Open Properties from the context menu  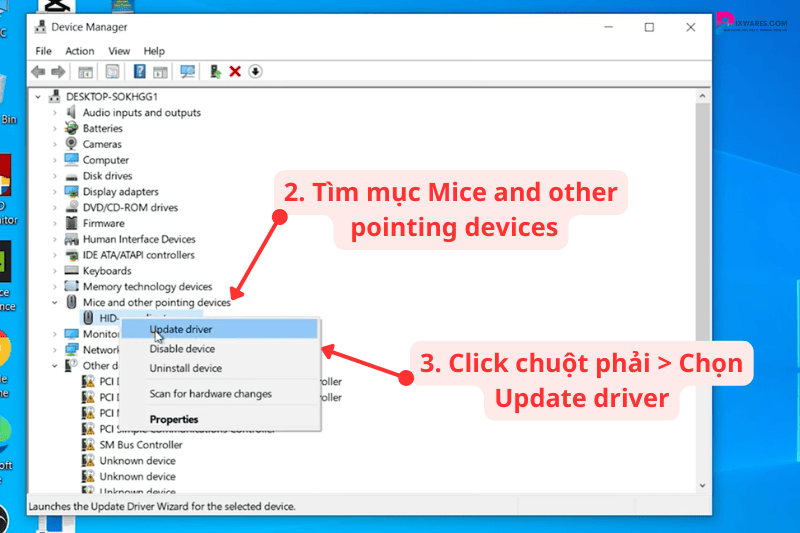(174, 419)
